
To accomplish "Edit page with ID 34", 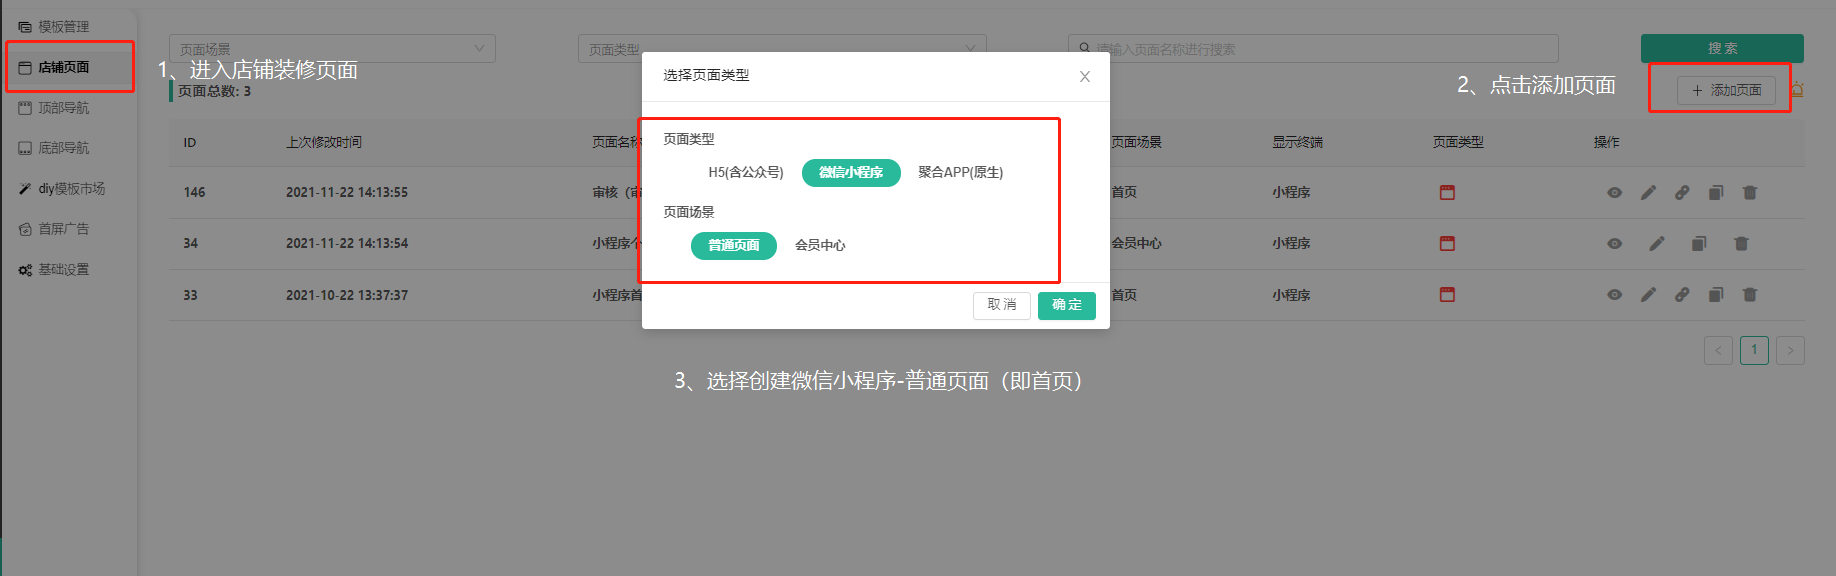I will click(1657, 244).
